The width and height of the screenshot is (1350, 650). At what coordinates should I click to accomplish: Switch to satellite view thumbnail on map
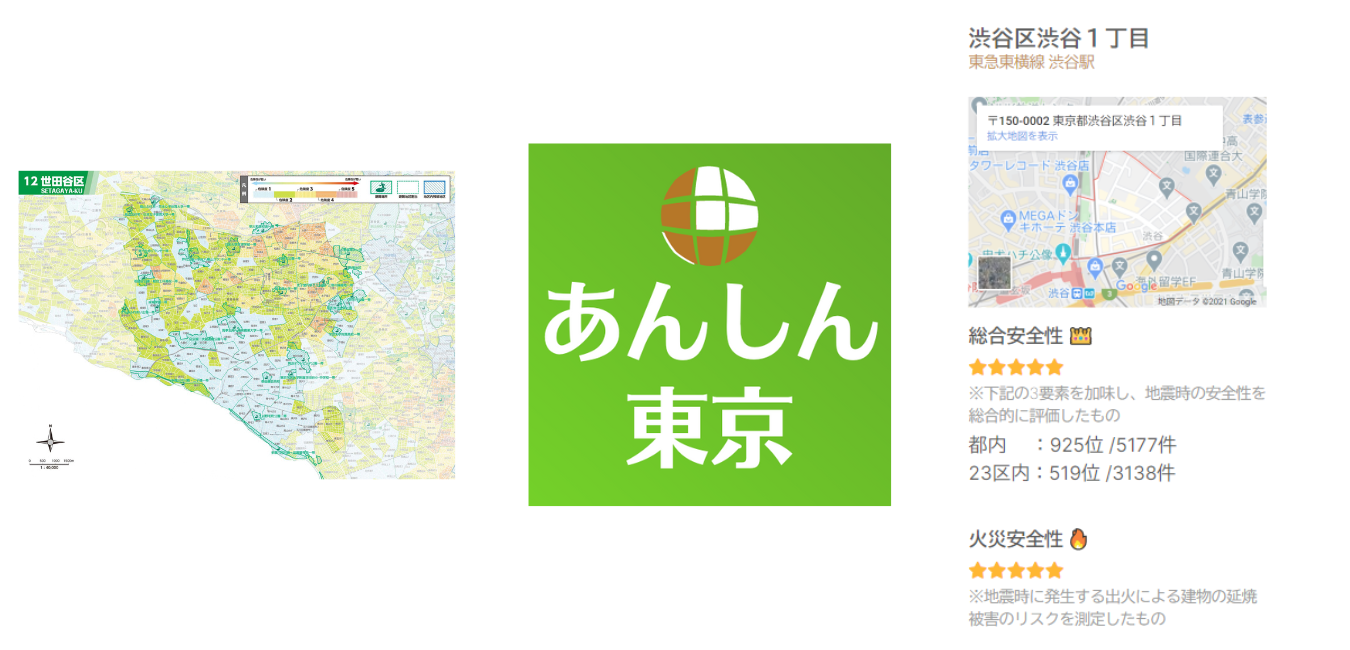(994, 272)
